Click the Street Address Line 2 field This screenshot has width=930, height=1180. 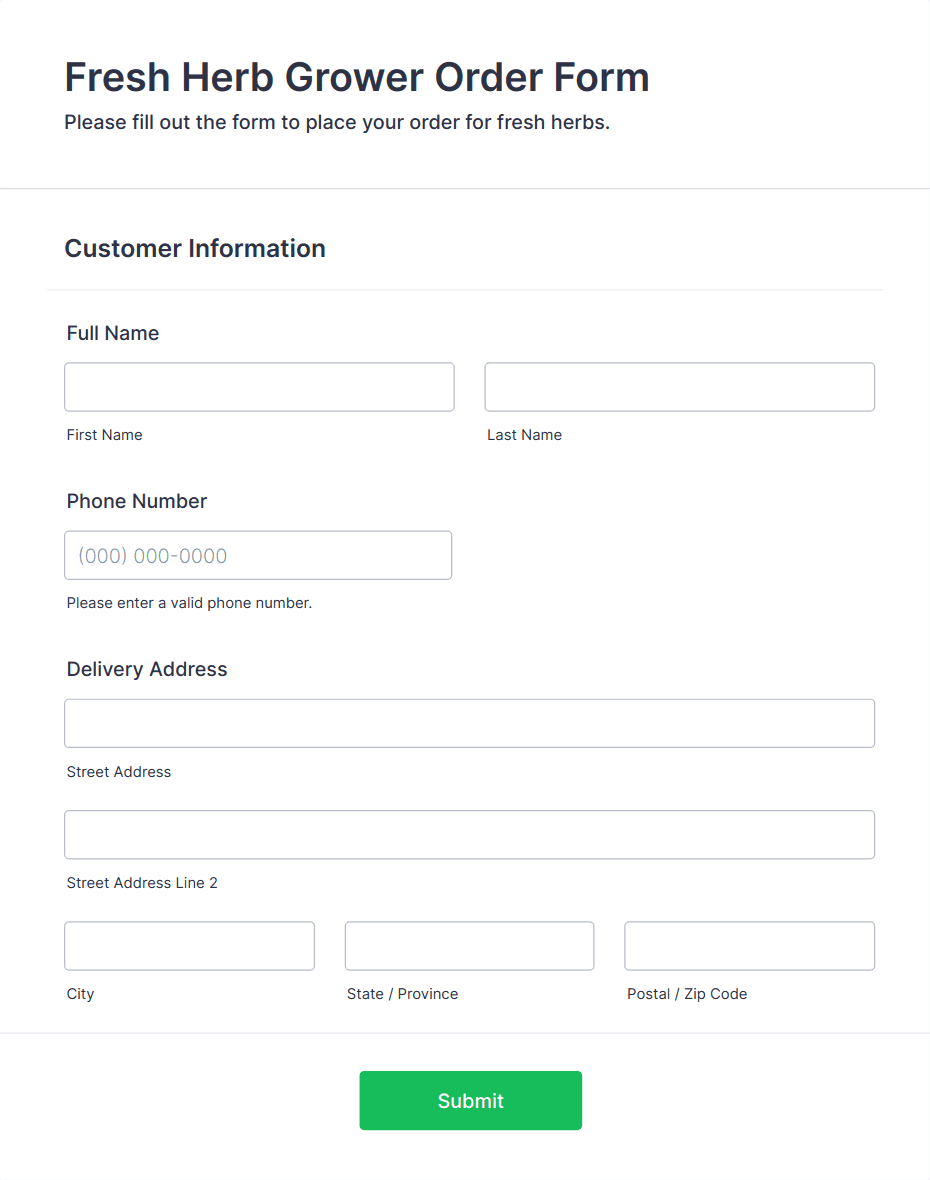[469, 834]
